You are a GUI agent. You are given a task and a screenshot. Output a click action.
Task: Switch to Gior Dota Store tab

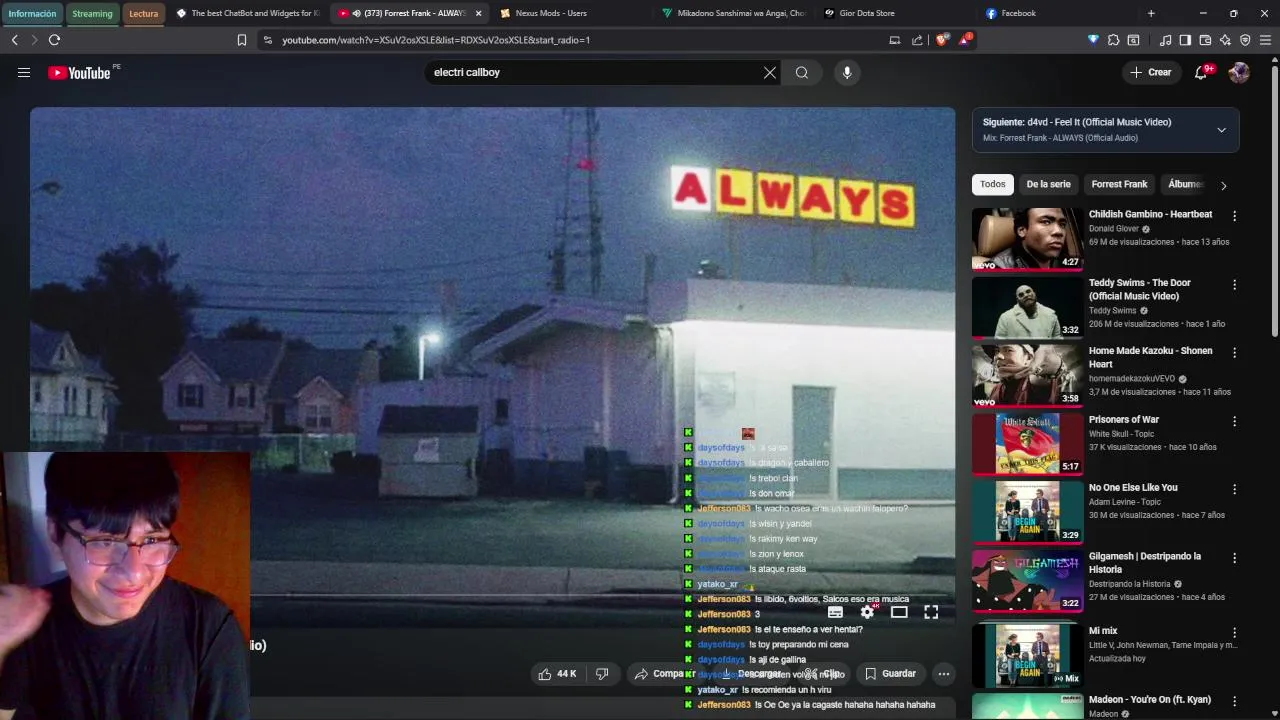click(895, 13)
